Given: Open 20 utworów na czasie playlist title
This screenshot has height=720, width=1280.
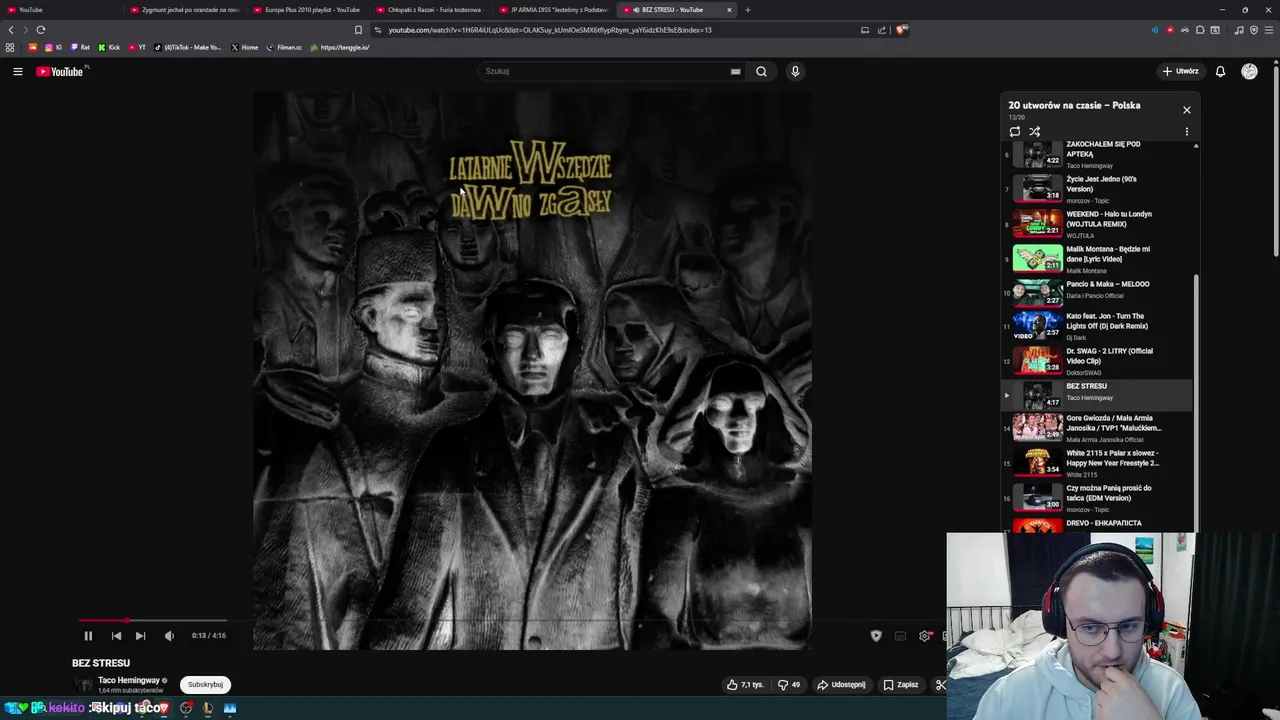Looking at the screenshot, I should pos(1074,105).
